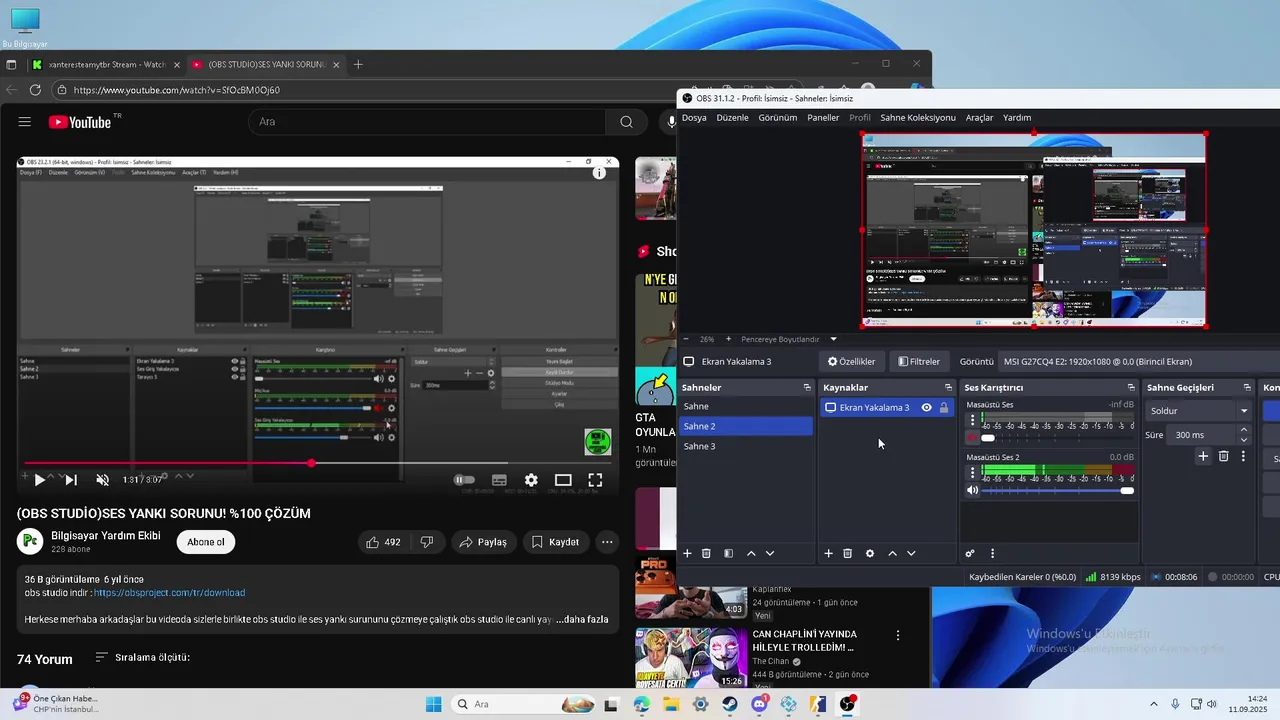The image size is (1280, 720).
Task: Add a new source in Kaynaklar panel
Action: point(828,554)
